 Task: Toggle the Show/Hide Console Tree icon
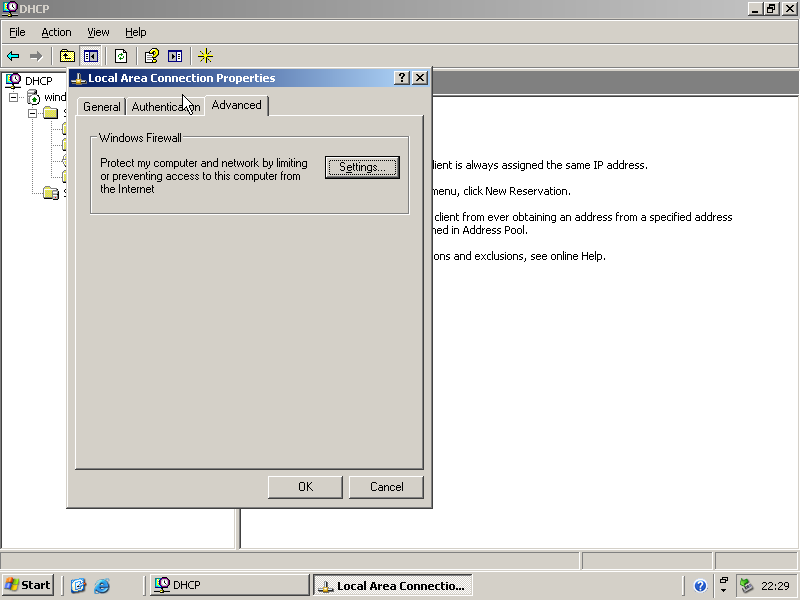(90, 56)
